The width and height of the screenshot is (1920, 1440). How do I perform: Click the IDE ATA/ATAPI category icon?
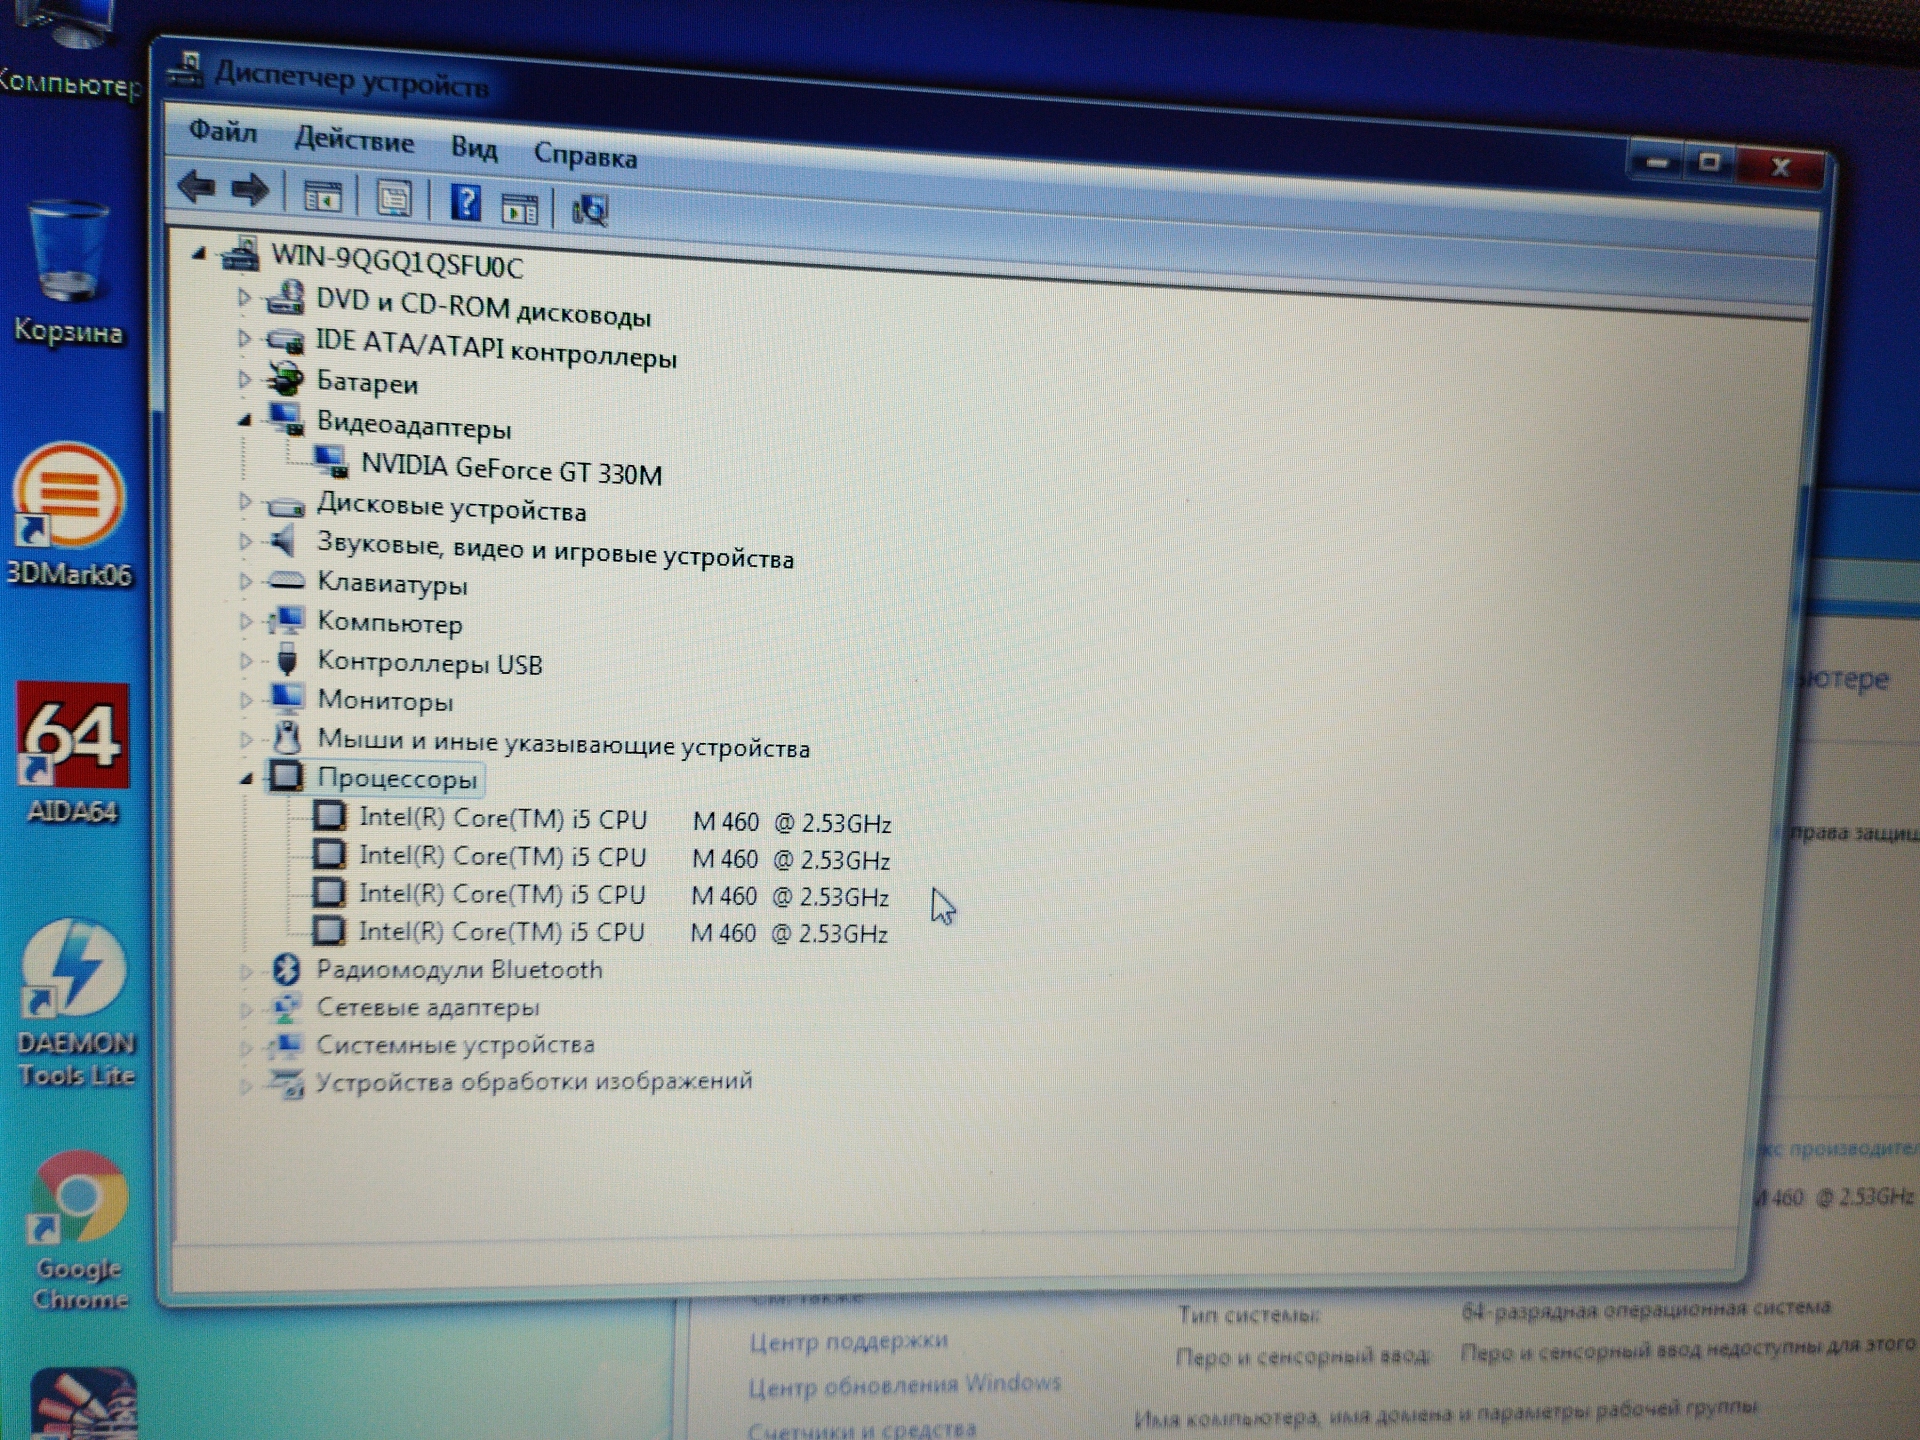click(x=286, y=340)
